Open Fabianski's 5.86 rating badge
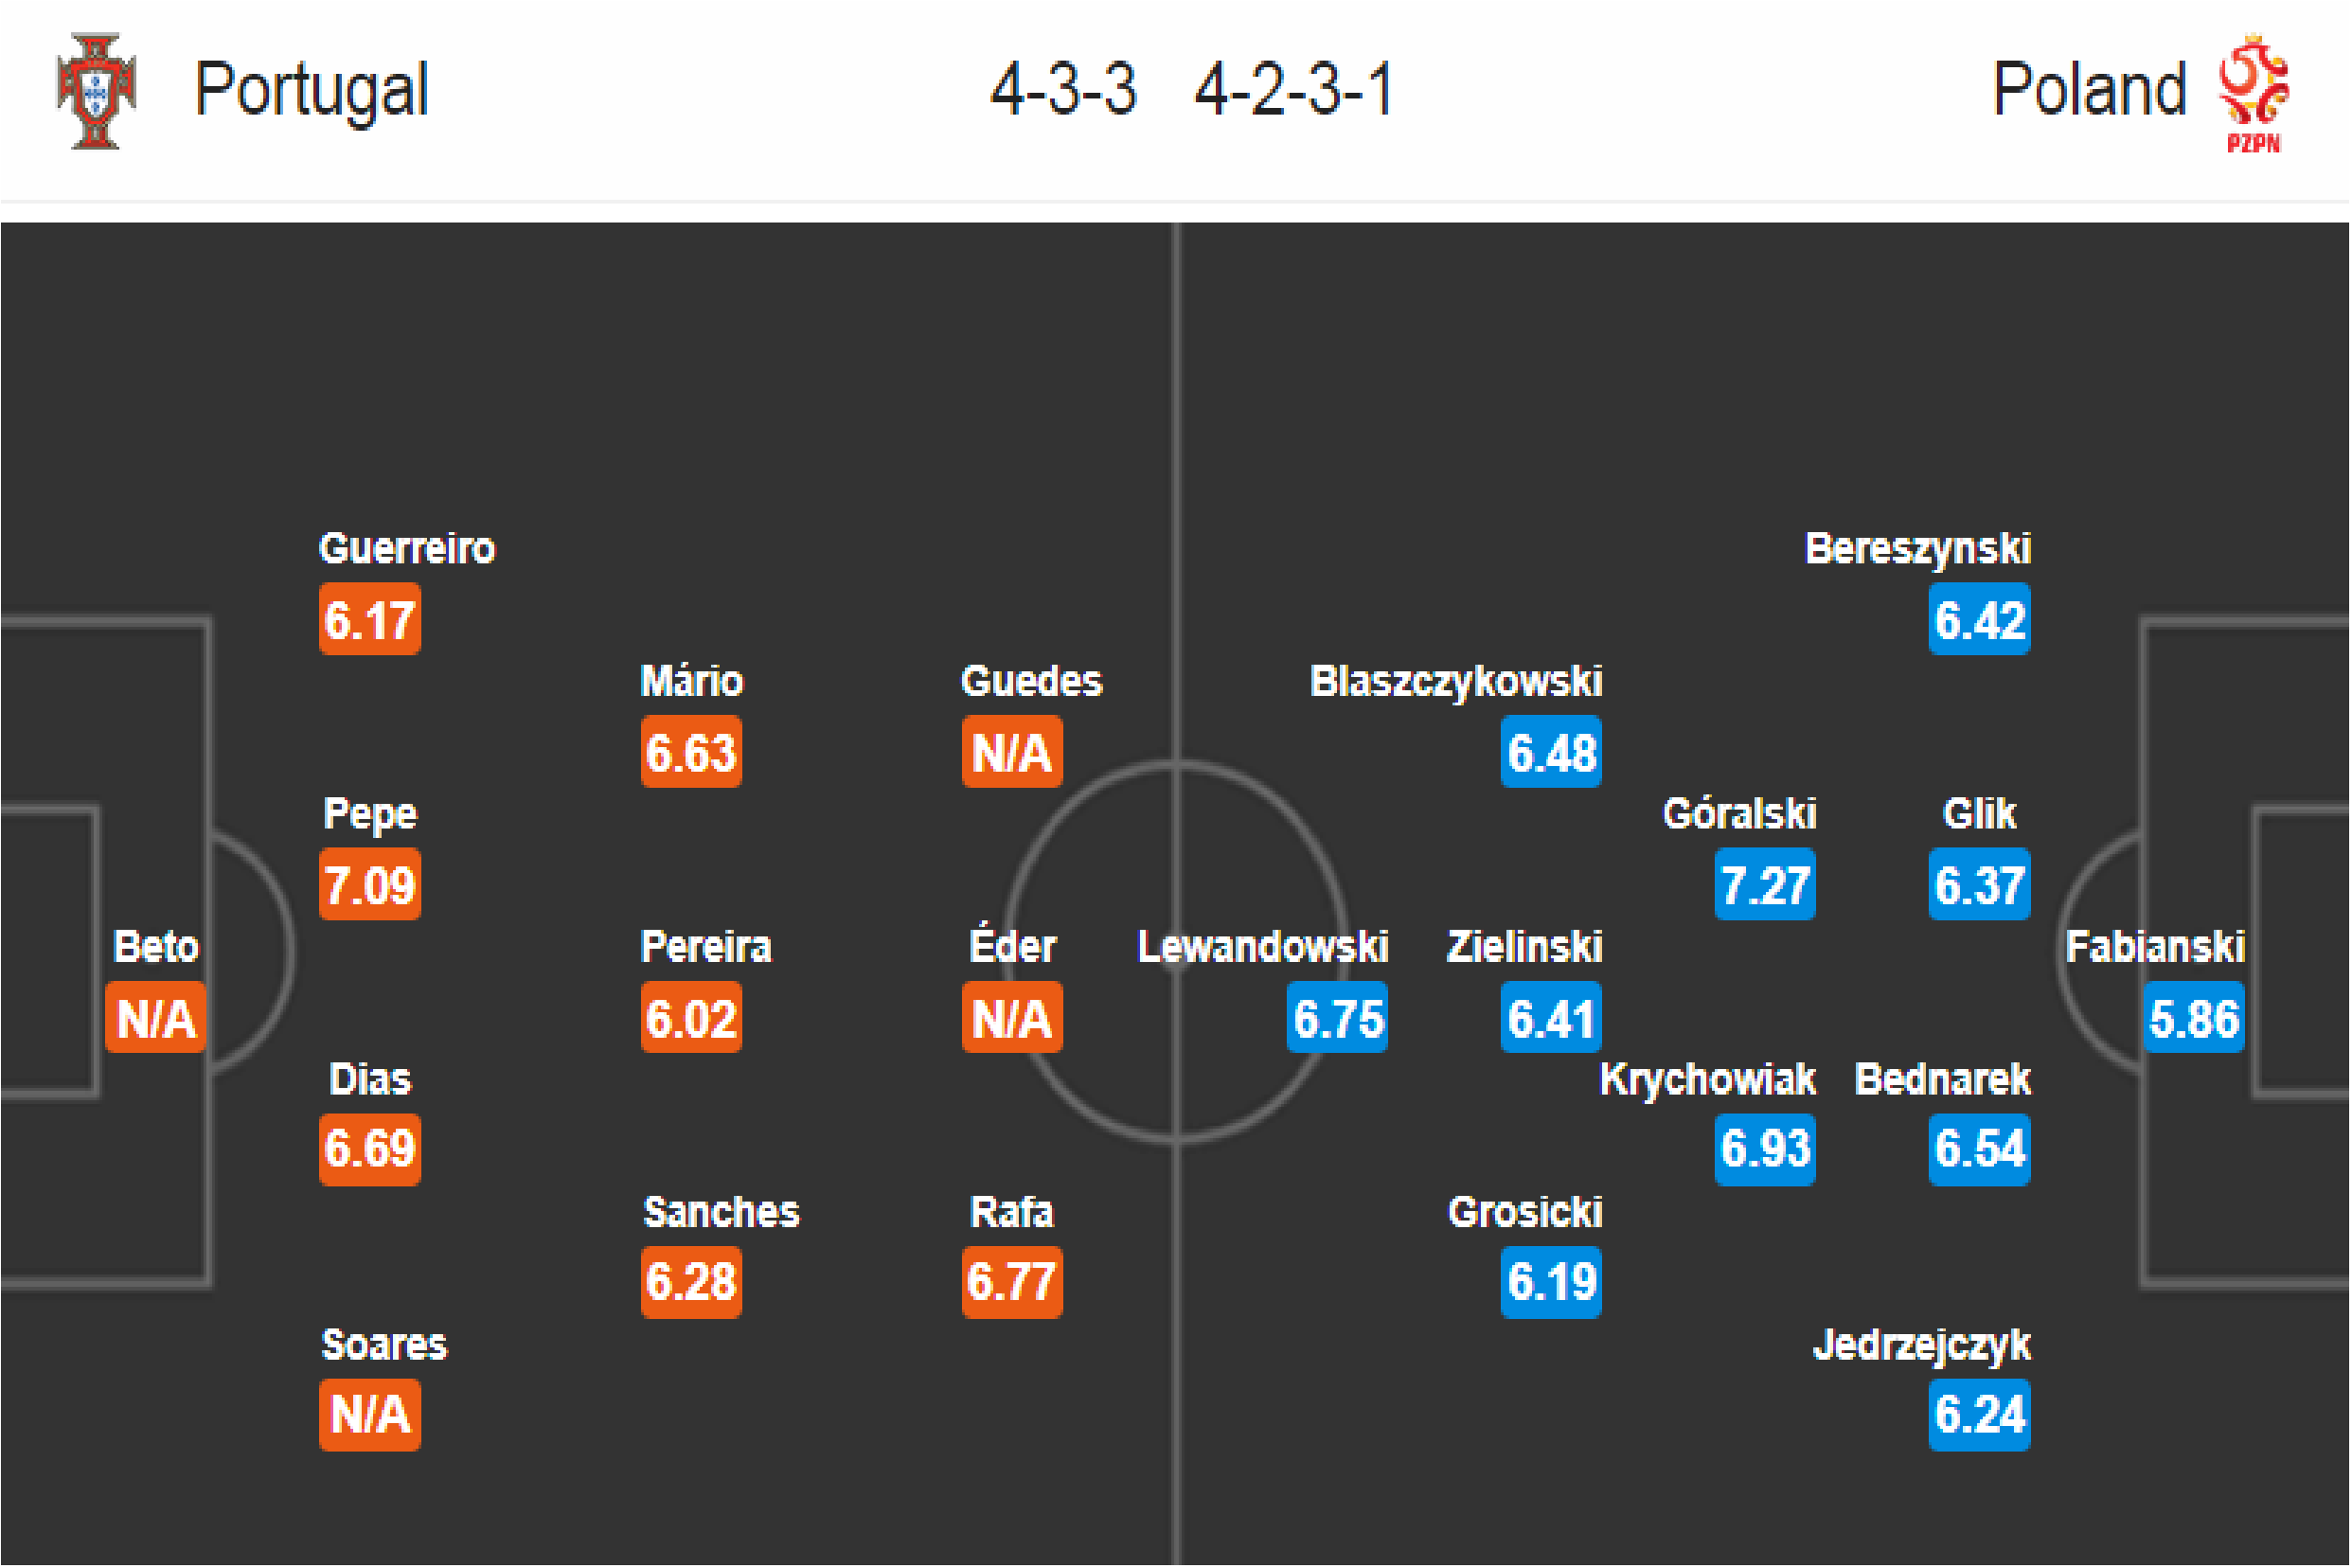Image resolution: width=2352 pixels, height=1568 pixels. click(2193, 1017)
